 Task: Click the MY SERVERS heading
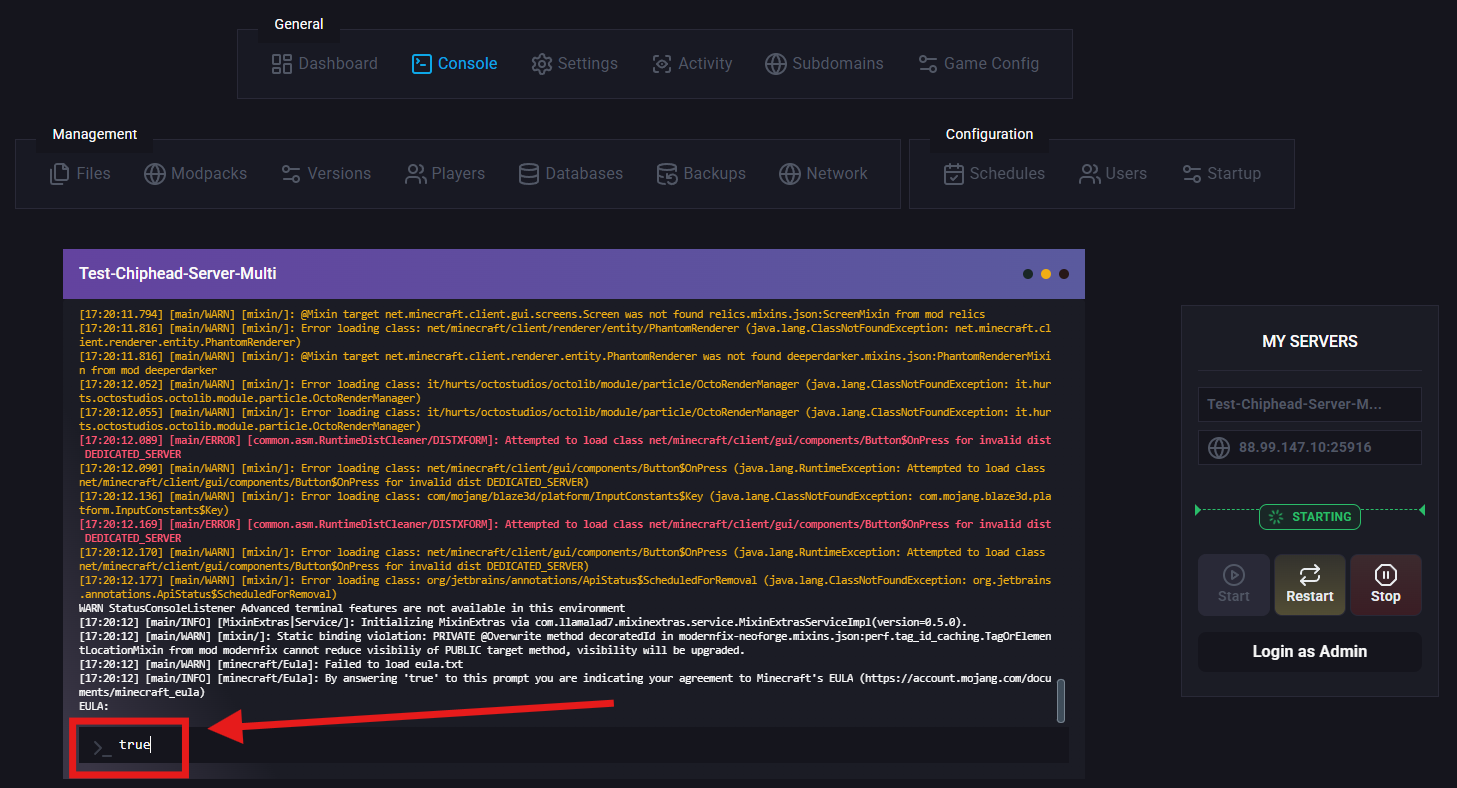tap(1310, 342)
